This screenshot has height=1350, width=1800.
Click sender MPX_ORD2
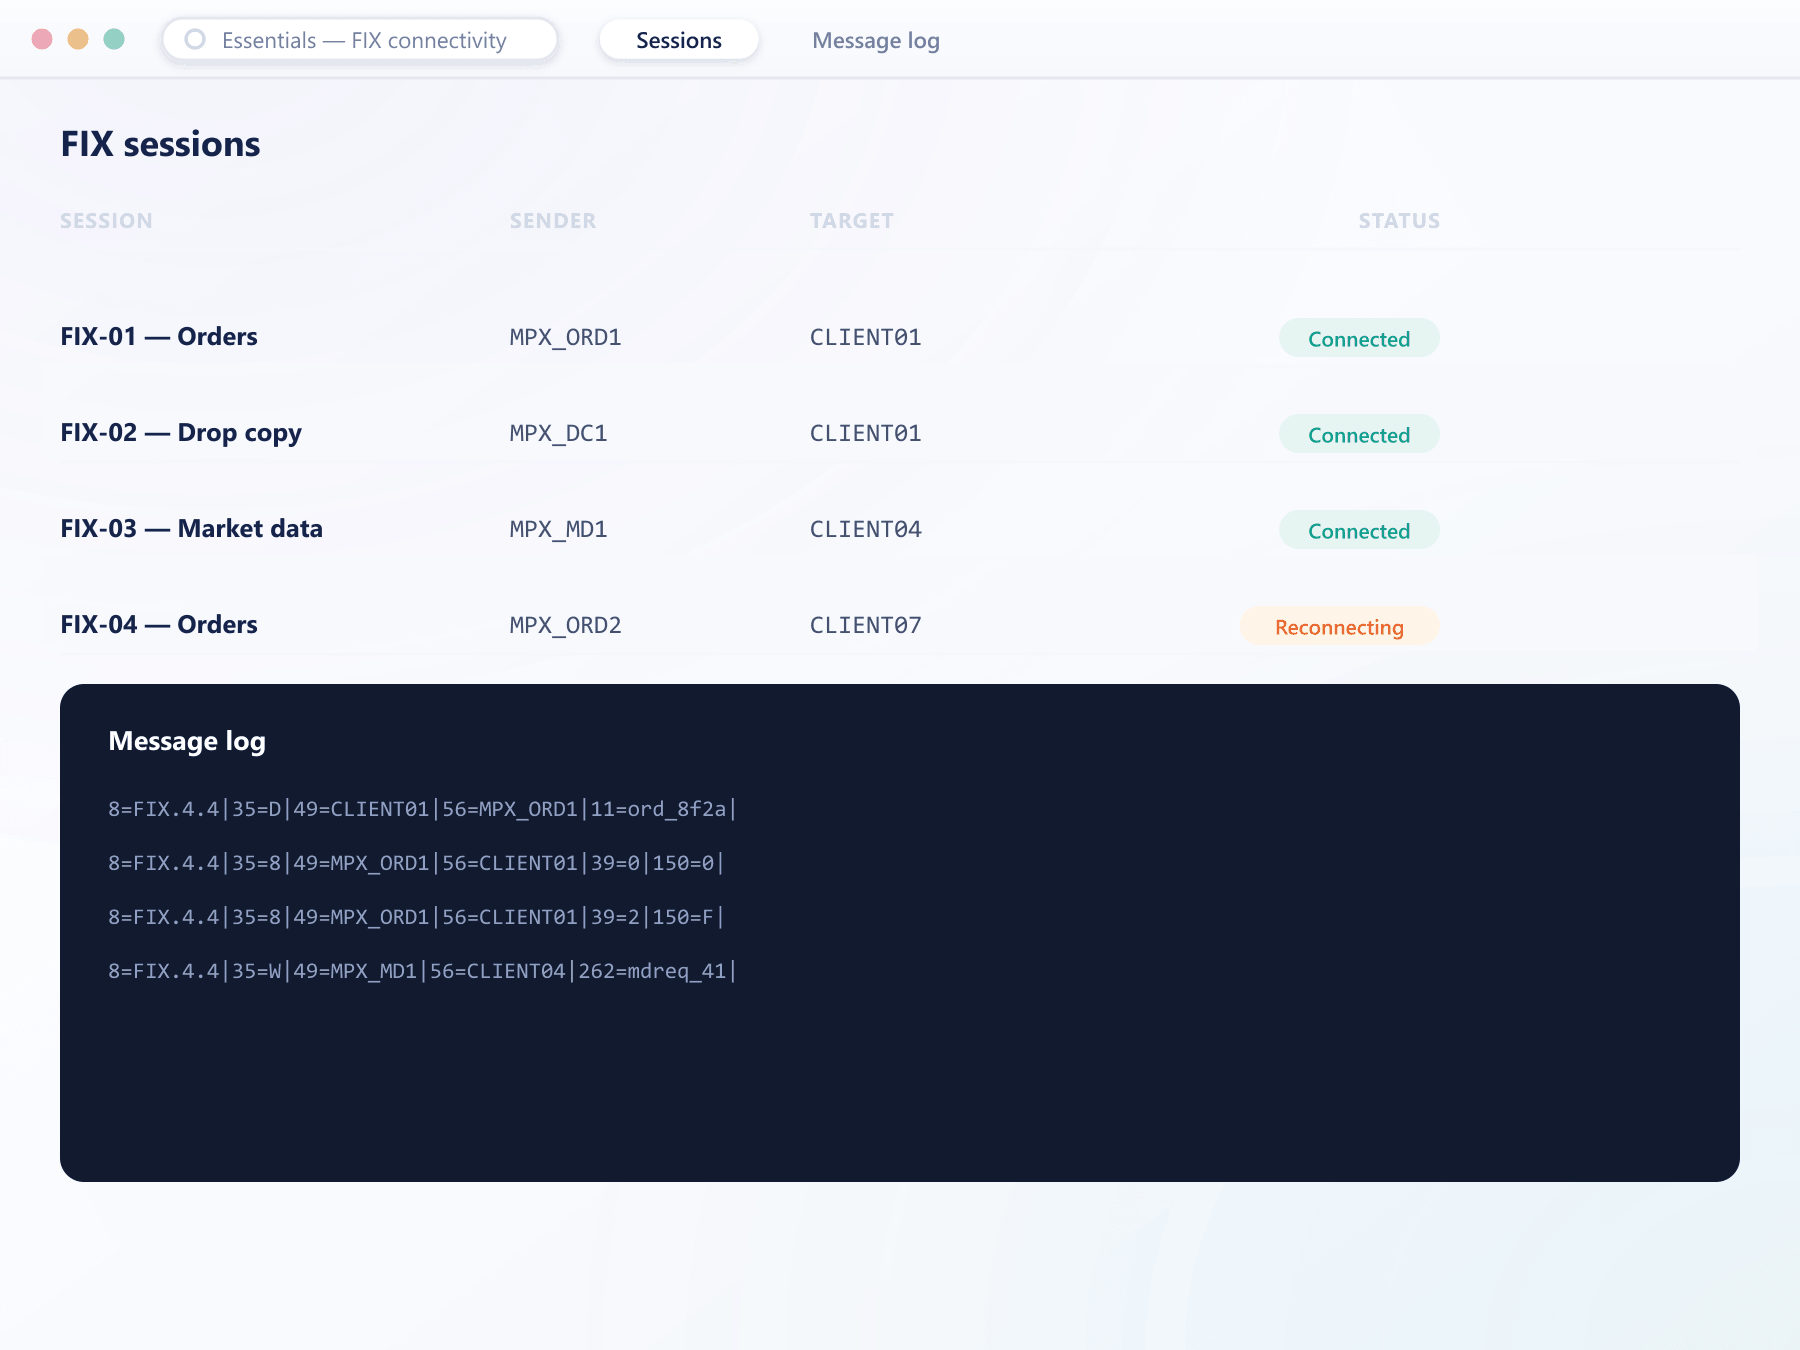tap(565, 626)
